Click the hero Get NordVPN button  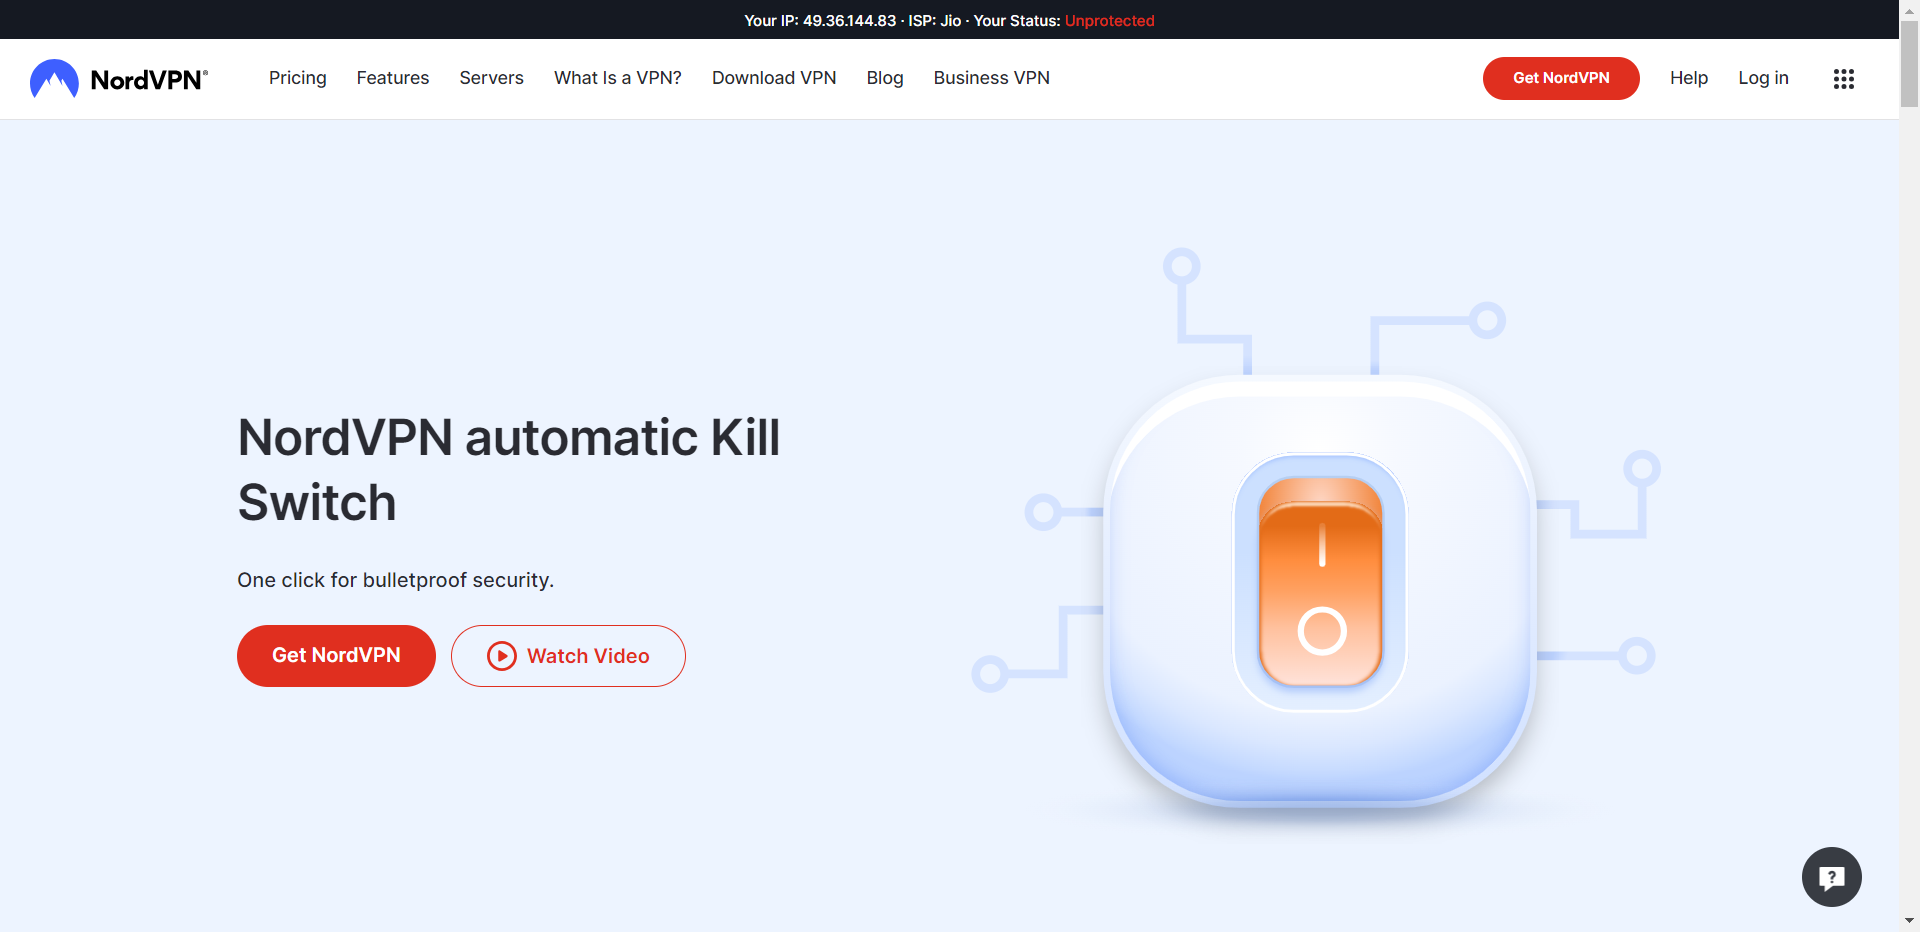tap(336, 656)
